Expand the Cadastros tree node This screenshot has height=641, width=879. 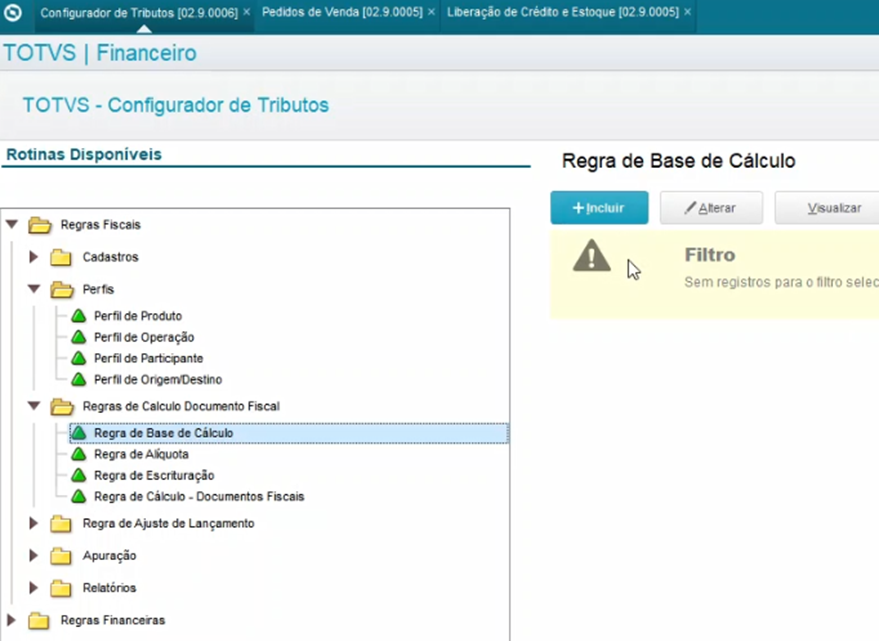click(33, 257)
